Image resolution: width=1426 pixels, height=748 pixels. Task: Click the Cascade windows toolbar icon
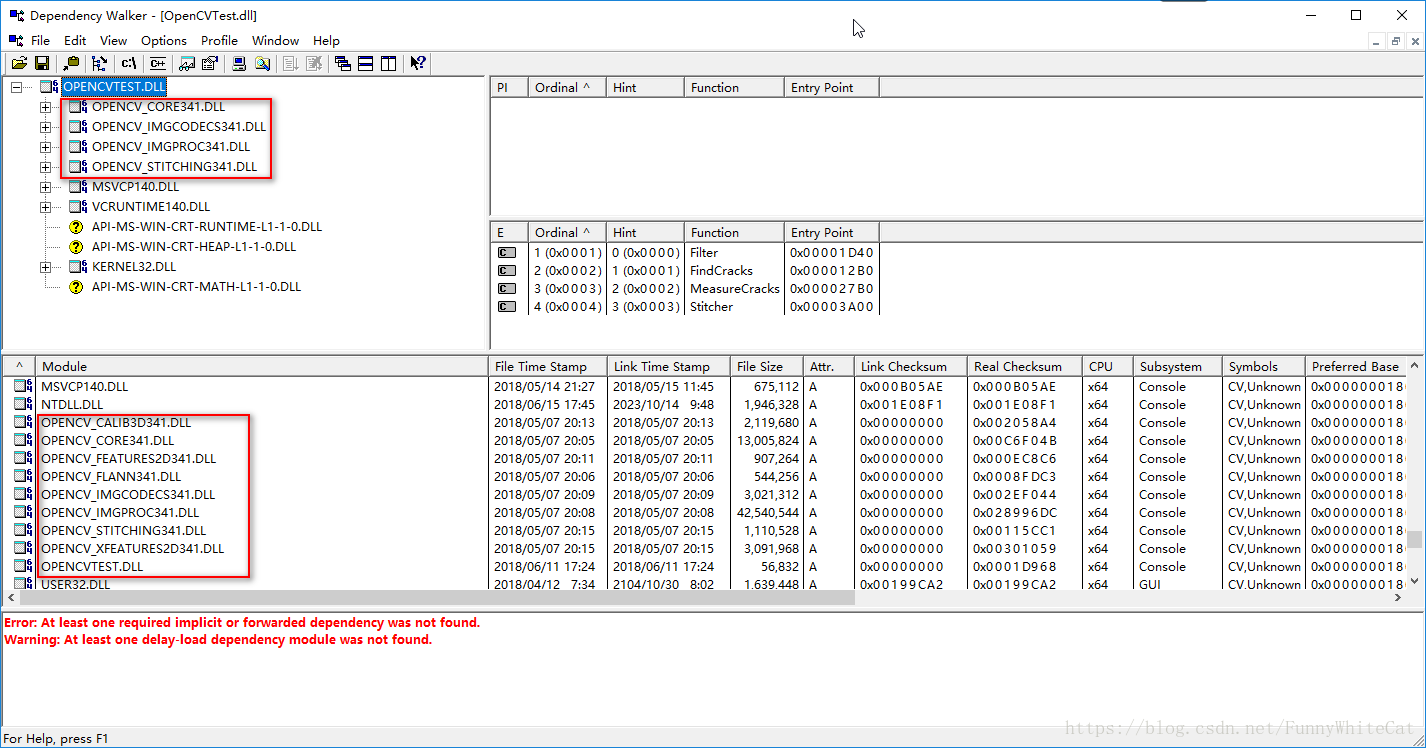tap(343, 63)
